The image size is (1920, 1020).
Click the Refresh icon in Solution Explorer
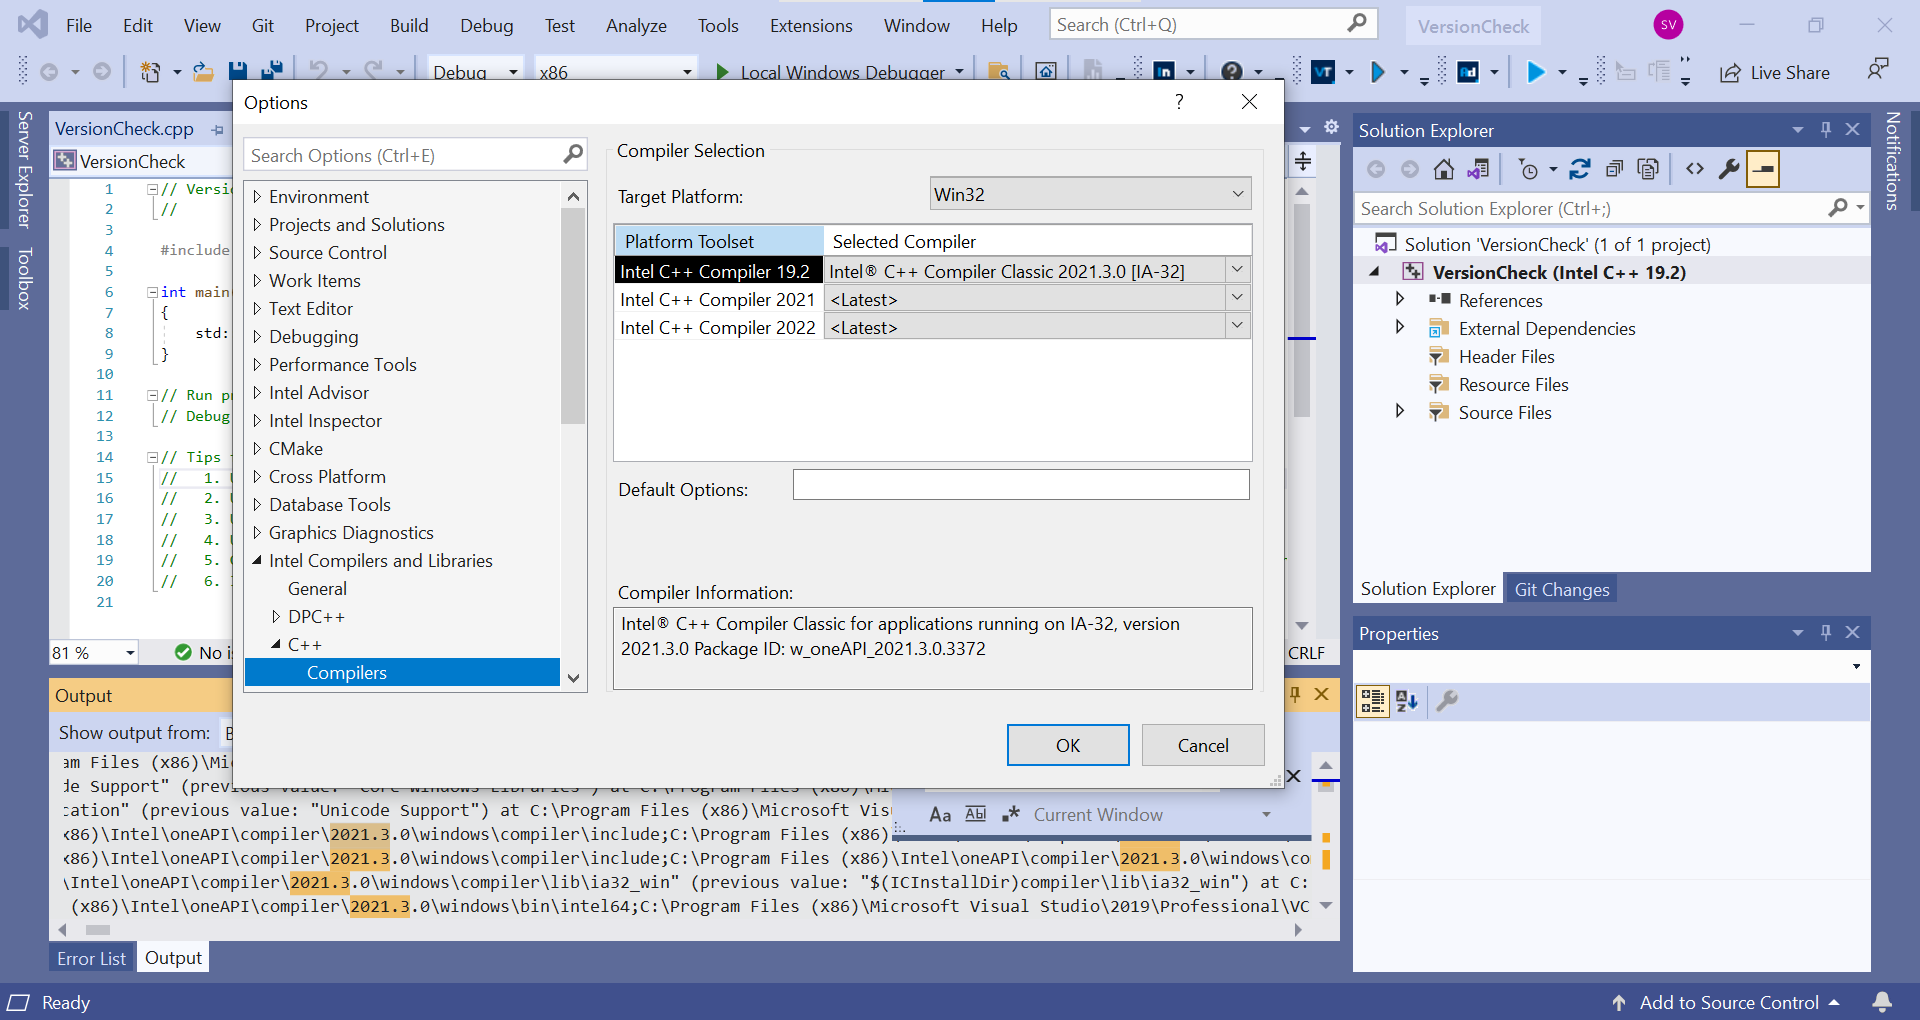click(x=1580, y=168)
